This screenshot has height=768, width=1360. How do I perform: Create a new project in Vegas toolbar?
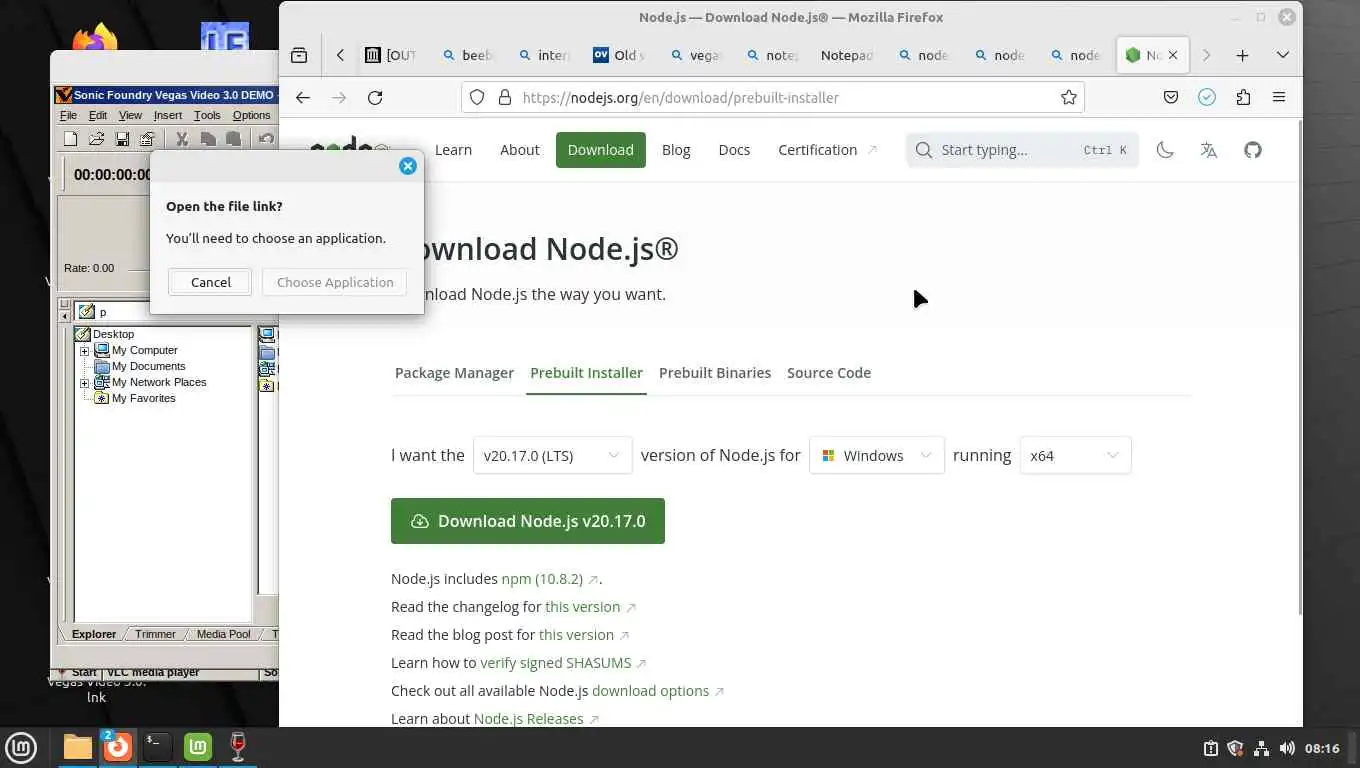pos(70,139)
